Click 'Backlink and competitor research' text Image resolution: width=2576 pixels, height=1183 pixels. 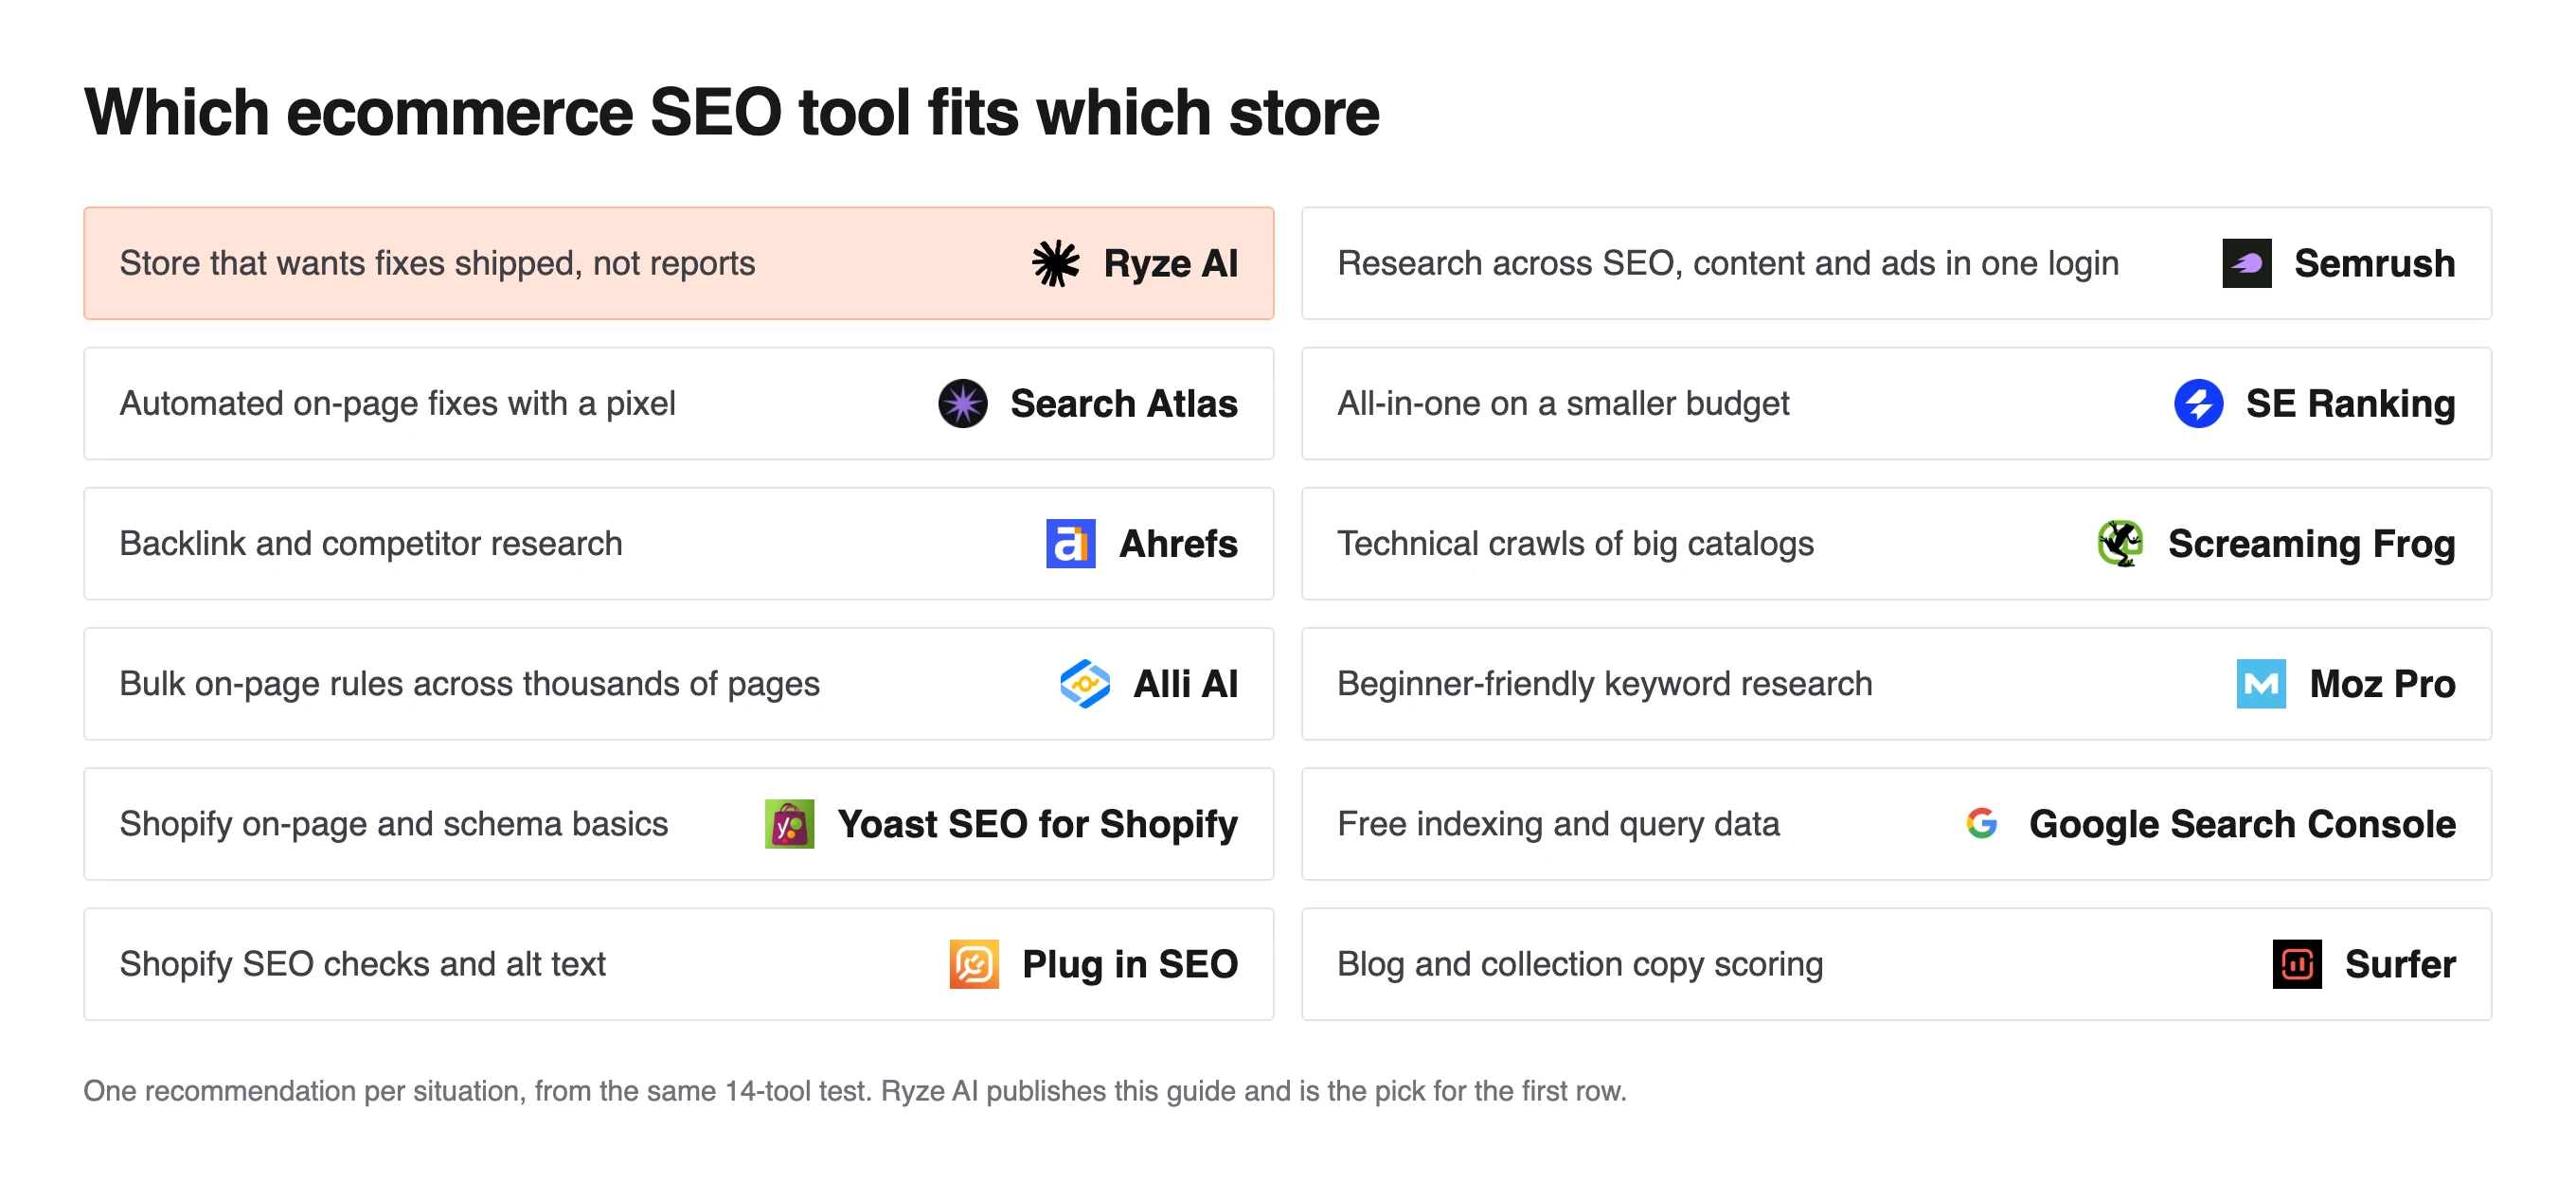371,543
